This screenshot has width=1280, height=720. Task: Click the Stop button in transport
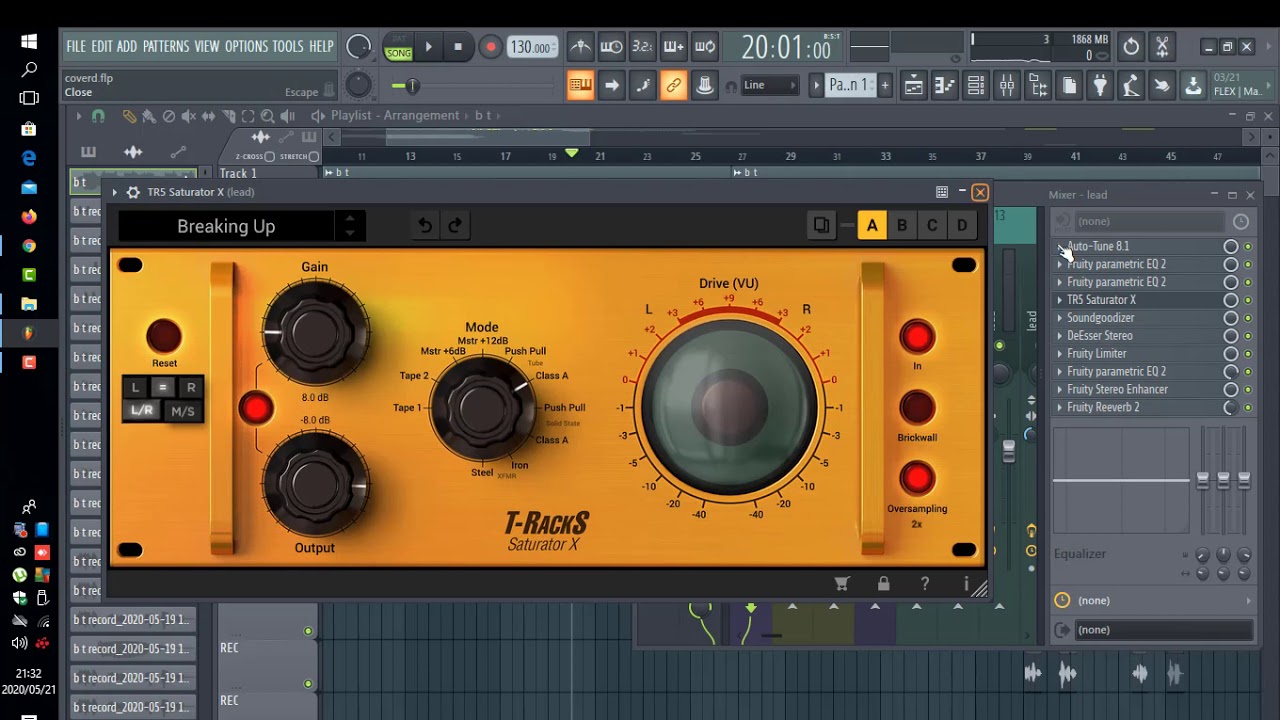coord(458,47)
